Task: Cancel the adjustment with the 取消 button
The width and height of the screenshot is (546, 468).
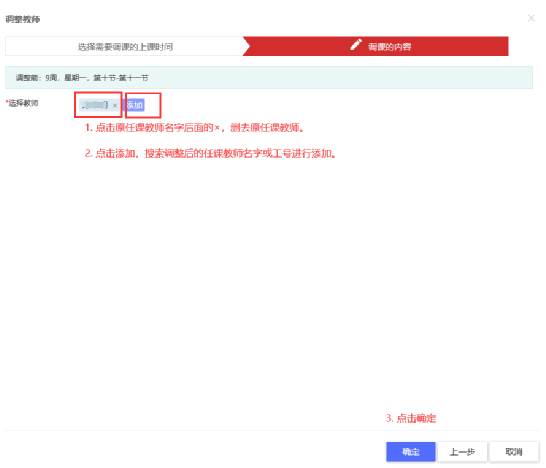Action: pyautogui.click(x=514, y=452)
